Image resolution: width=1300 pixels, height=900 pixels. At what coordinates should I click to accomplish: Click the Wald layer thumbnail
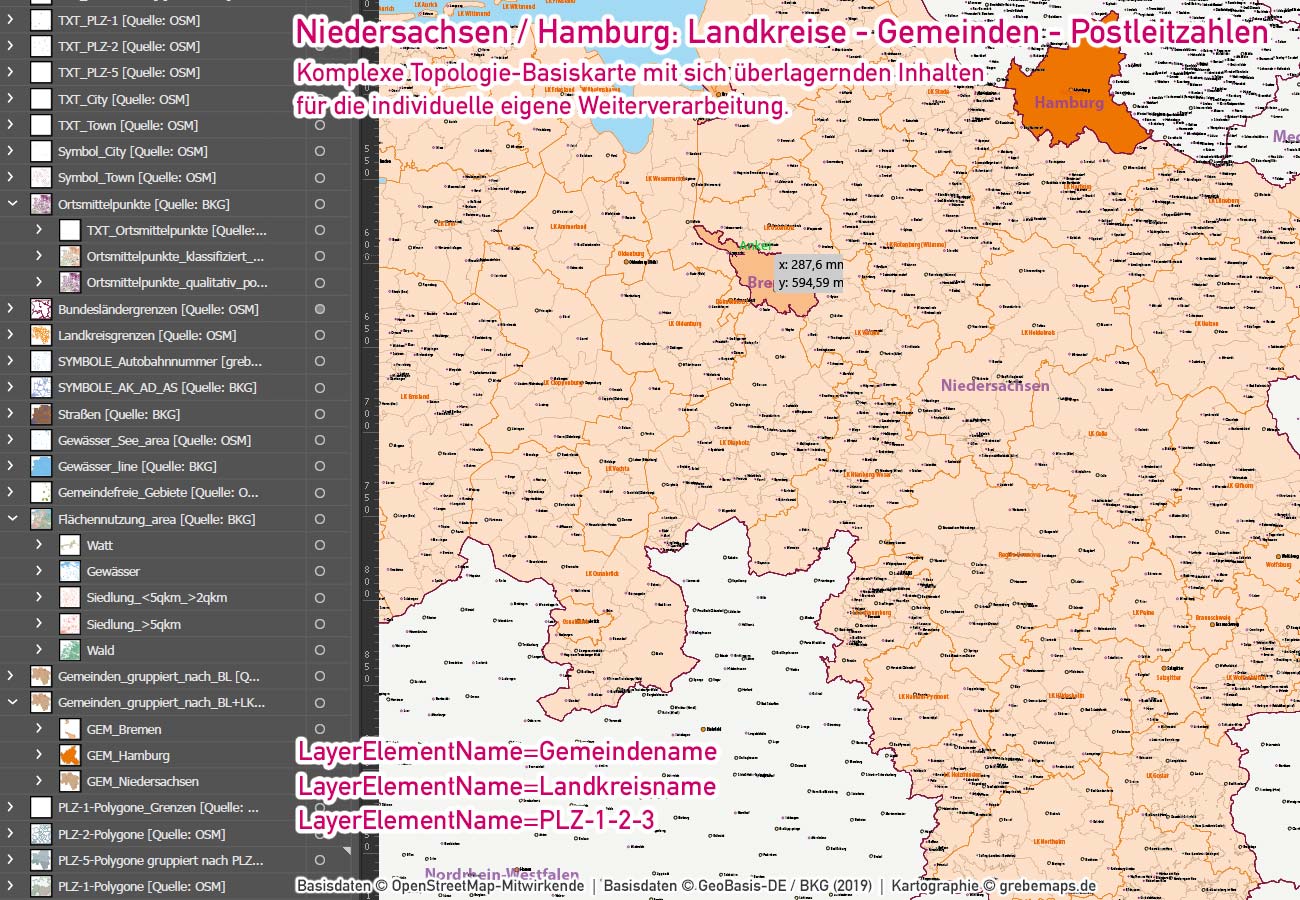click(68, 649)
